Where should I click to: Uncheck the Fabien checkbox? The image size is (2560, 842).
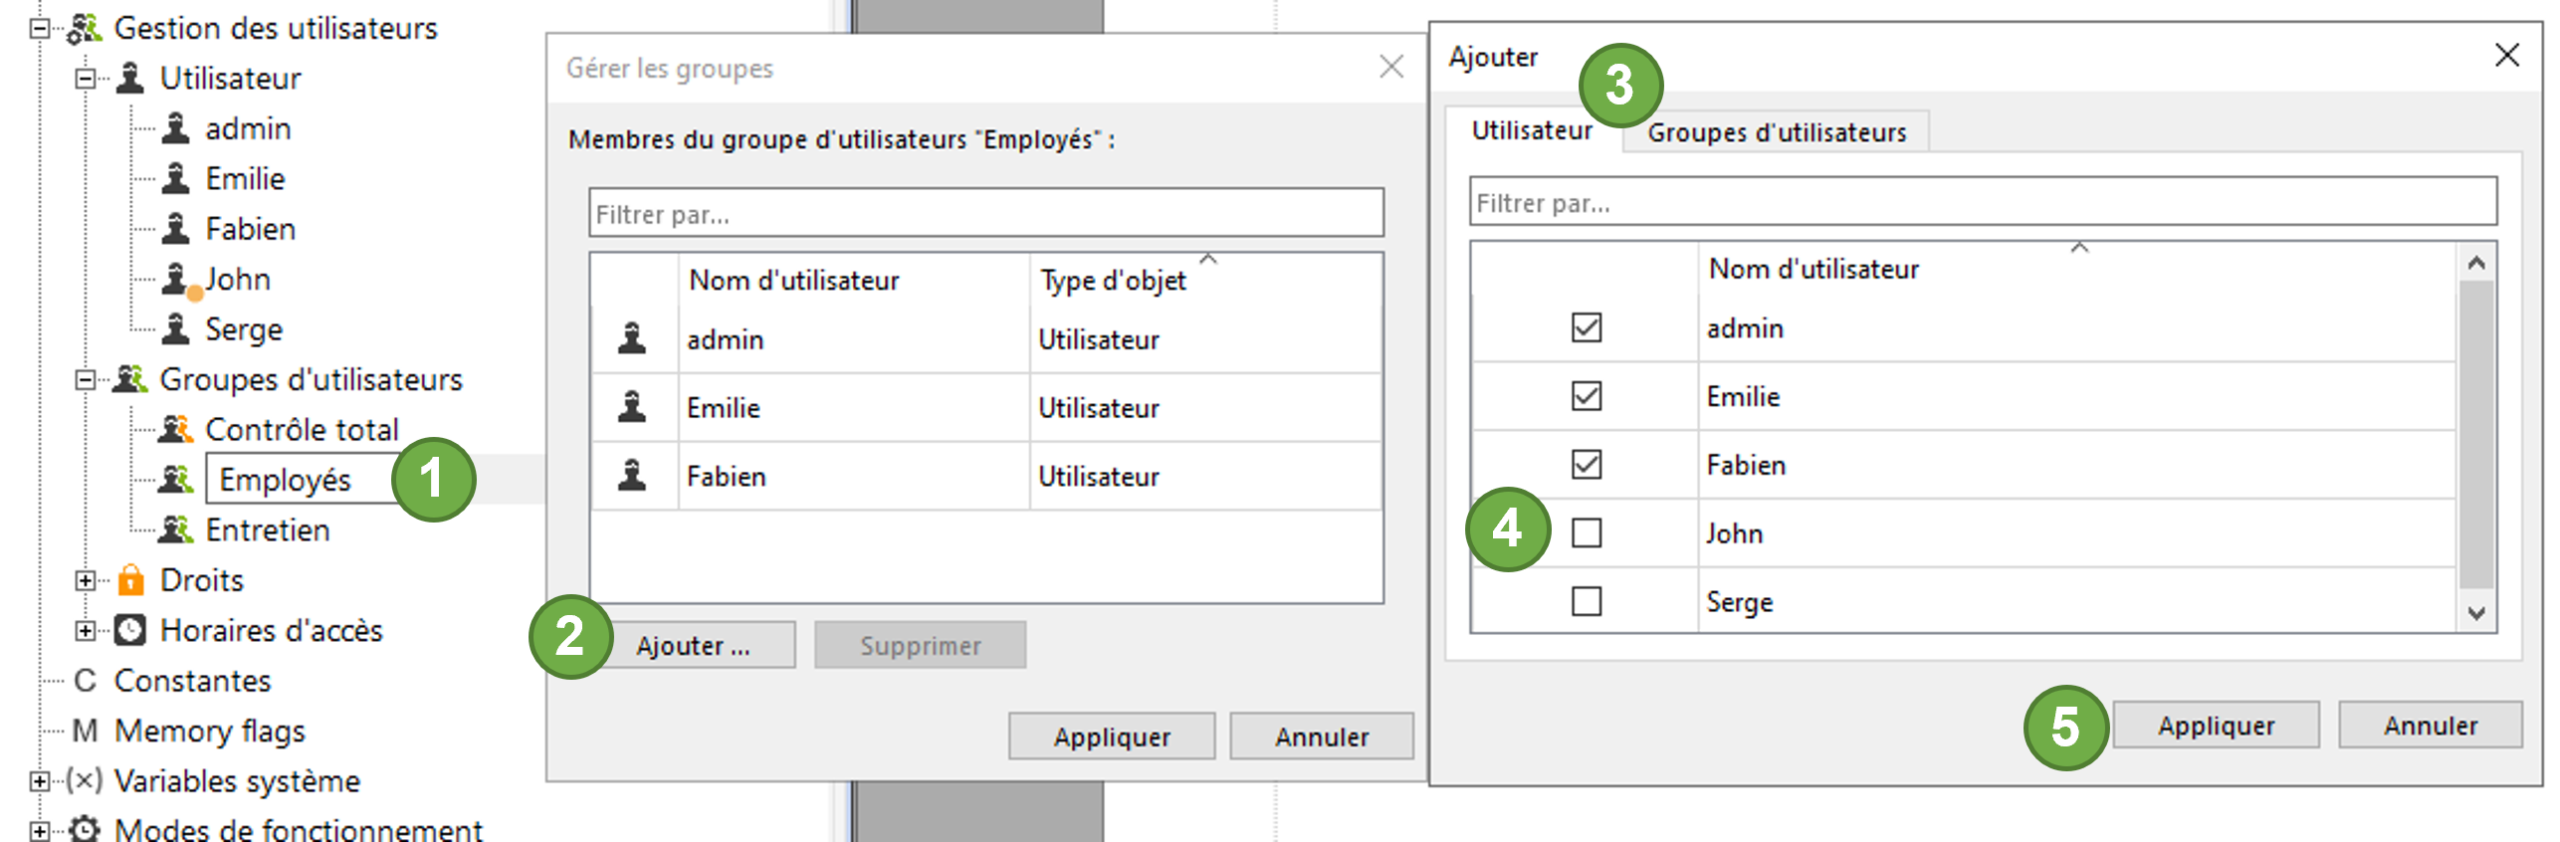coord(1585,465)
